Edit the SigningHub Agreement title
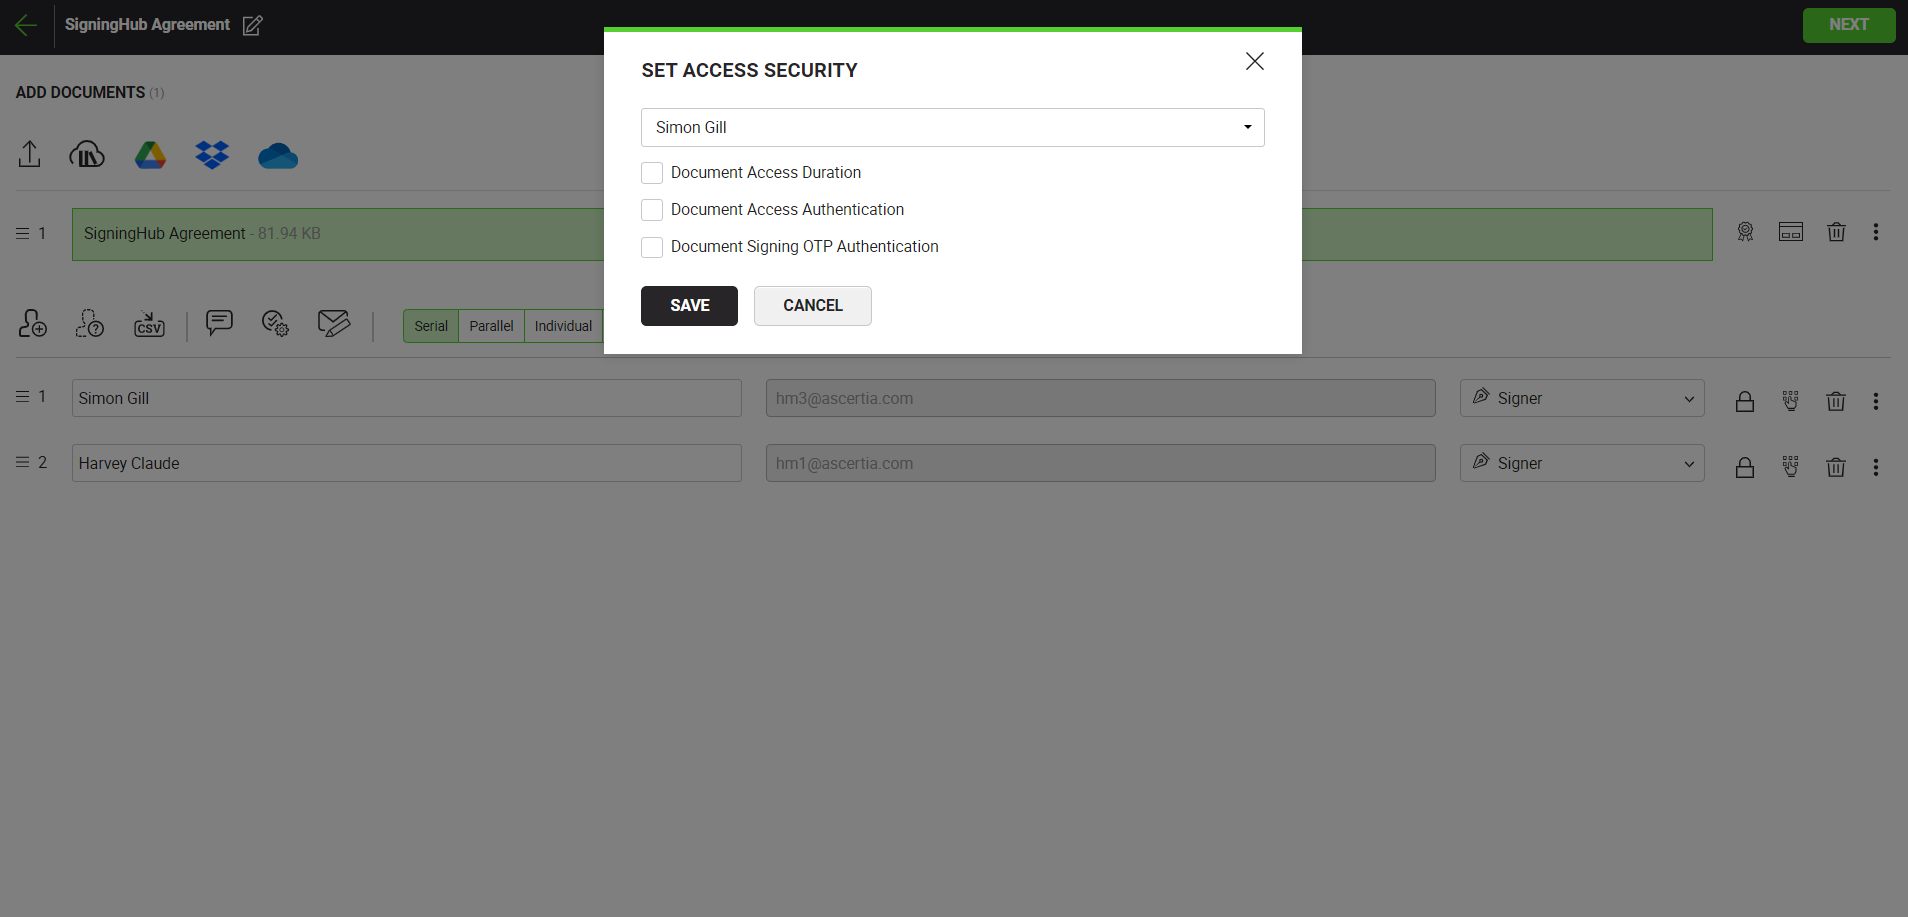Image resolution: width=1908 pixels, height=917 pixels. [253, 26]
